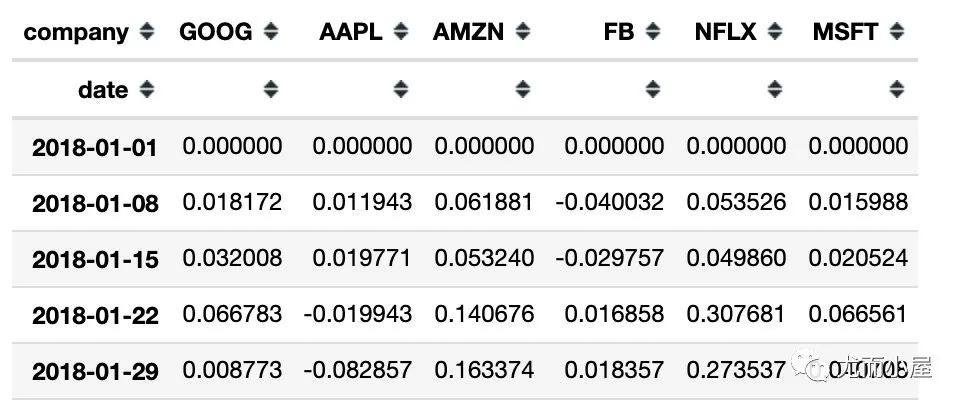Click FB value -0.040032

coord(609,203)
